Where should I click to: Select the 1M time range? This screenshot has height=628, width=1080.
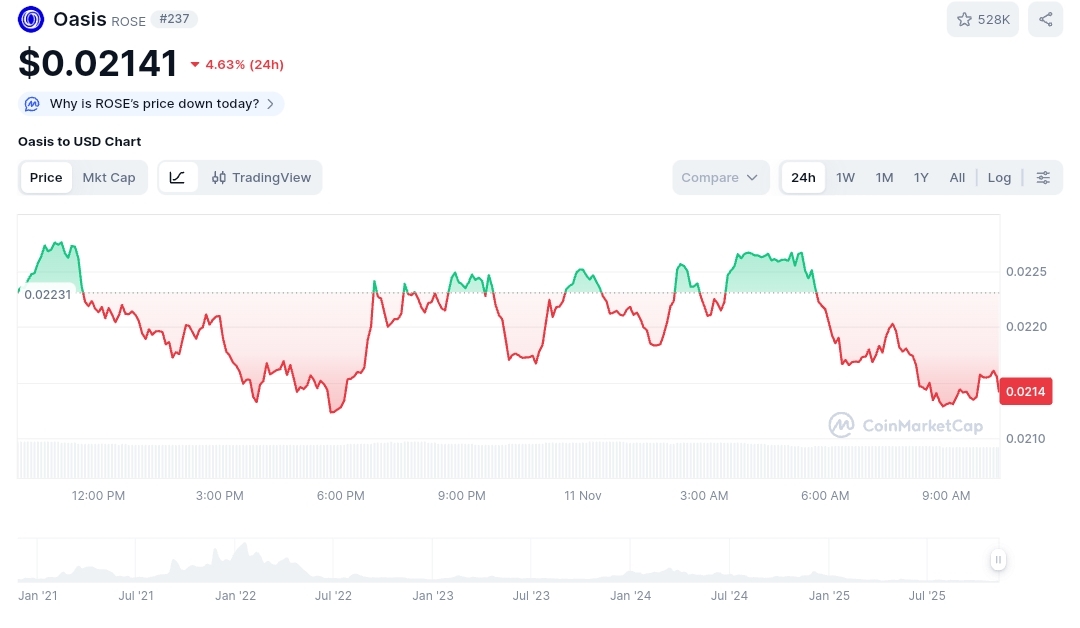click(884, 178)
